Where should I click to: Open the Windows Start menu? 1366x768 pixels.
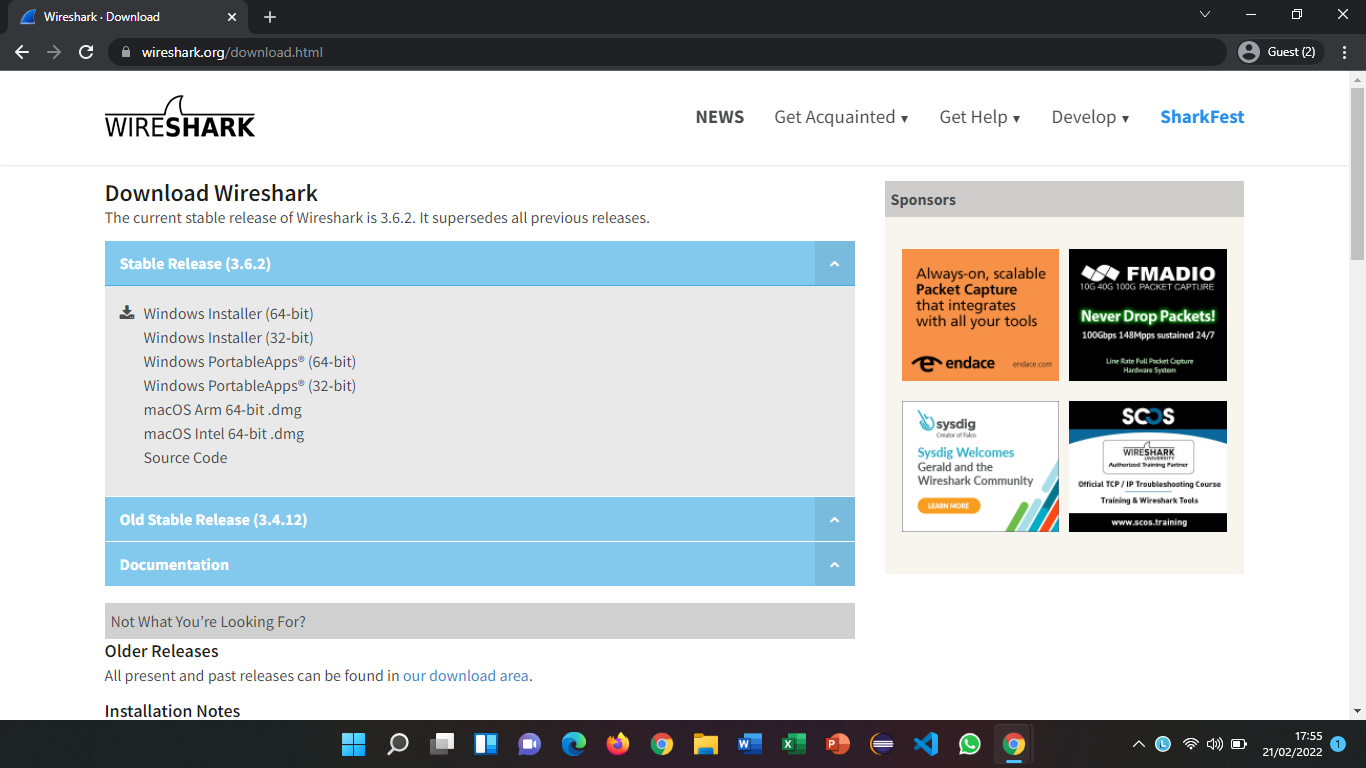[x=353, y=744]
